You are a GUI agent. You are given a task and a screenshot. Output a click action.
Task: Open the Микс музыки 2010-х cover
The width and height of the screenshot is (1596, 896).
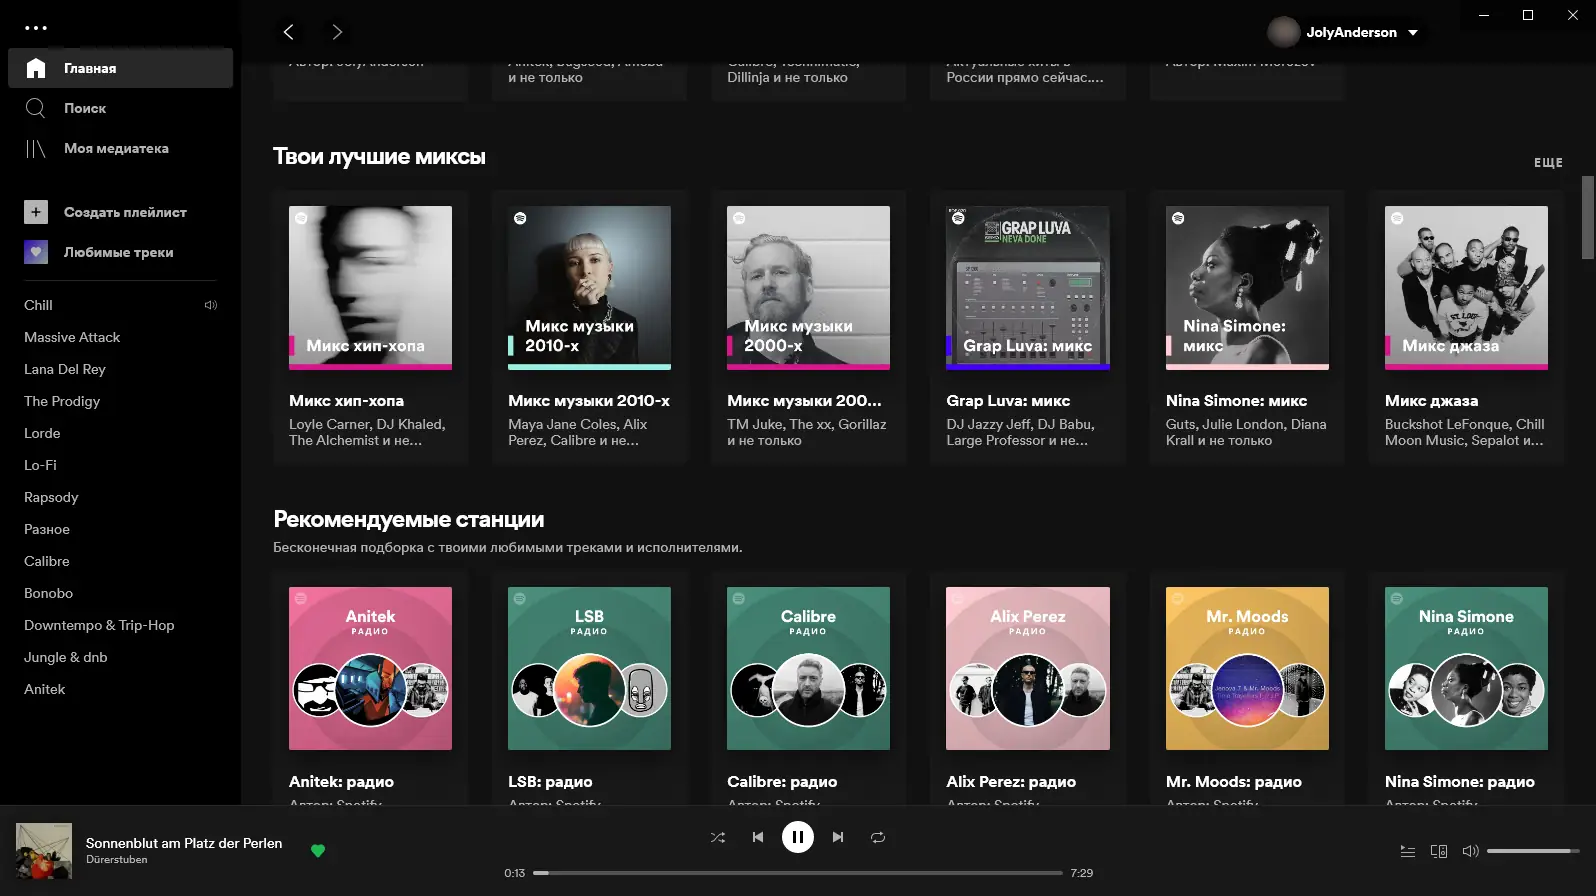589,288
